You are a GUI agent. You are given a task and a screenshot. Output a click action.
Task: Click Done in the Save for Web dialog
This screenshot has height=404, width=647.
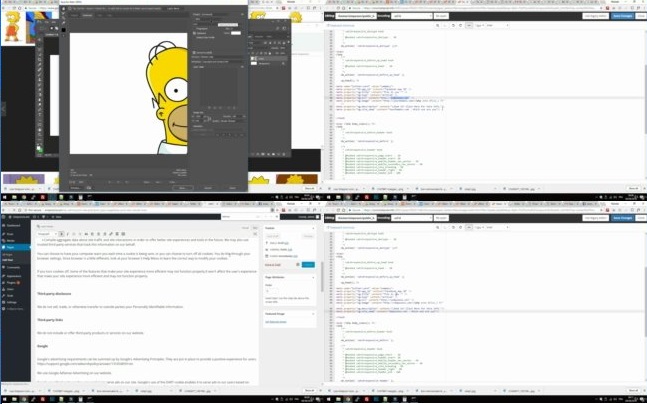(x=233, y=188)
